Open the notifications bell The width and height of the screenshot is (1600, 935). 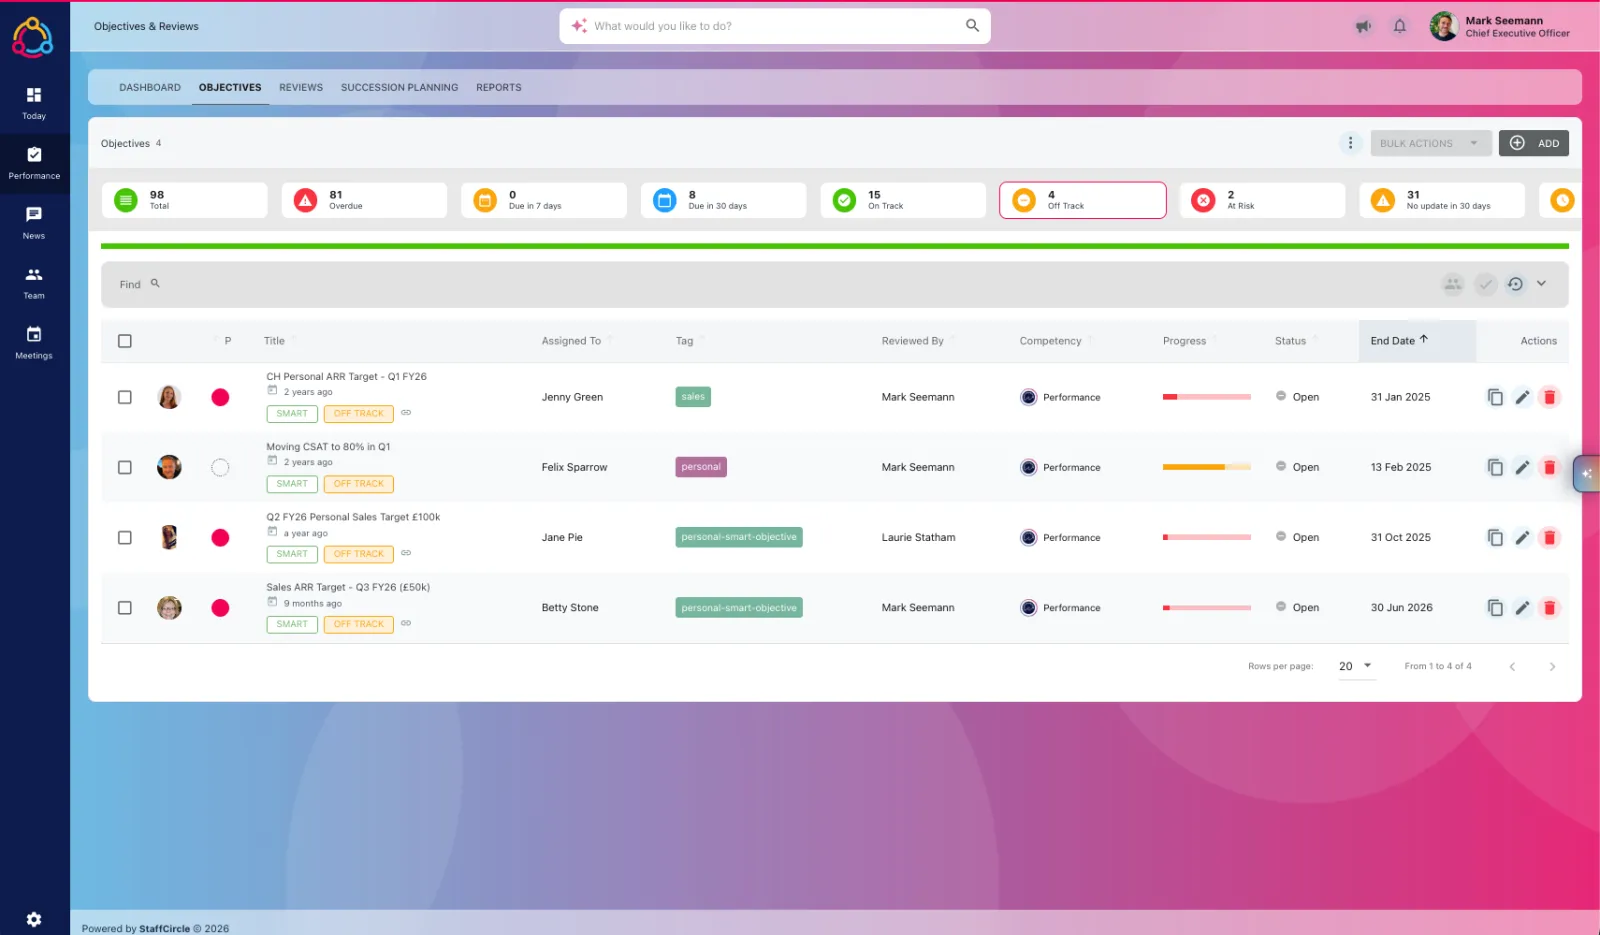click(x=1400, y=26)
